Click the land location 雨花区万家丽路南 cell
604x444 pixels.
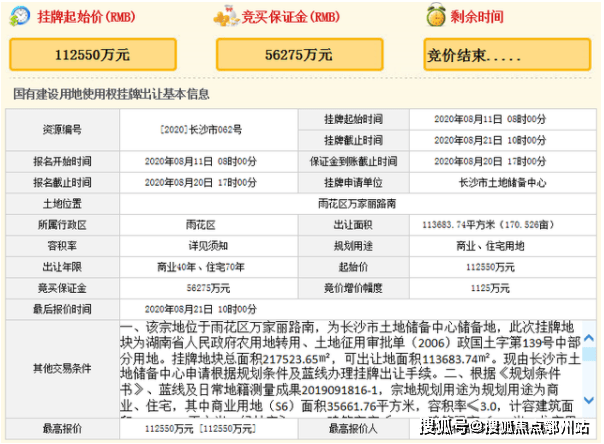[352, 203]
